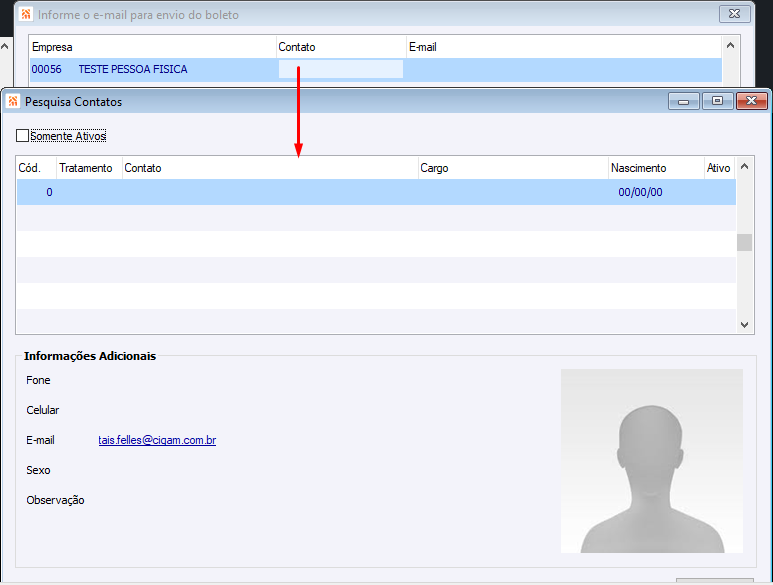Click the Tratamento column header
Image resolution: width=773 pixels, height=585 pixels.
click(89, 168)
